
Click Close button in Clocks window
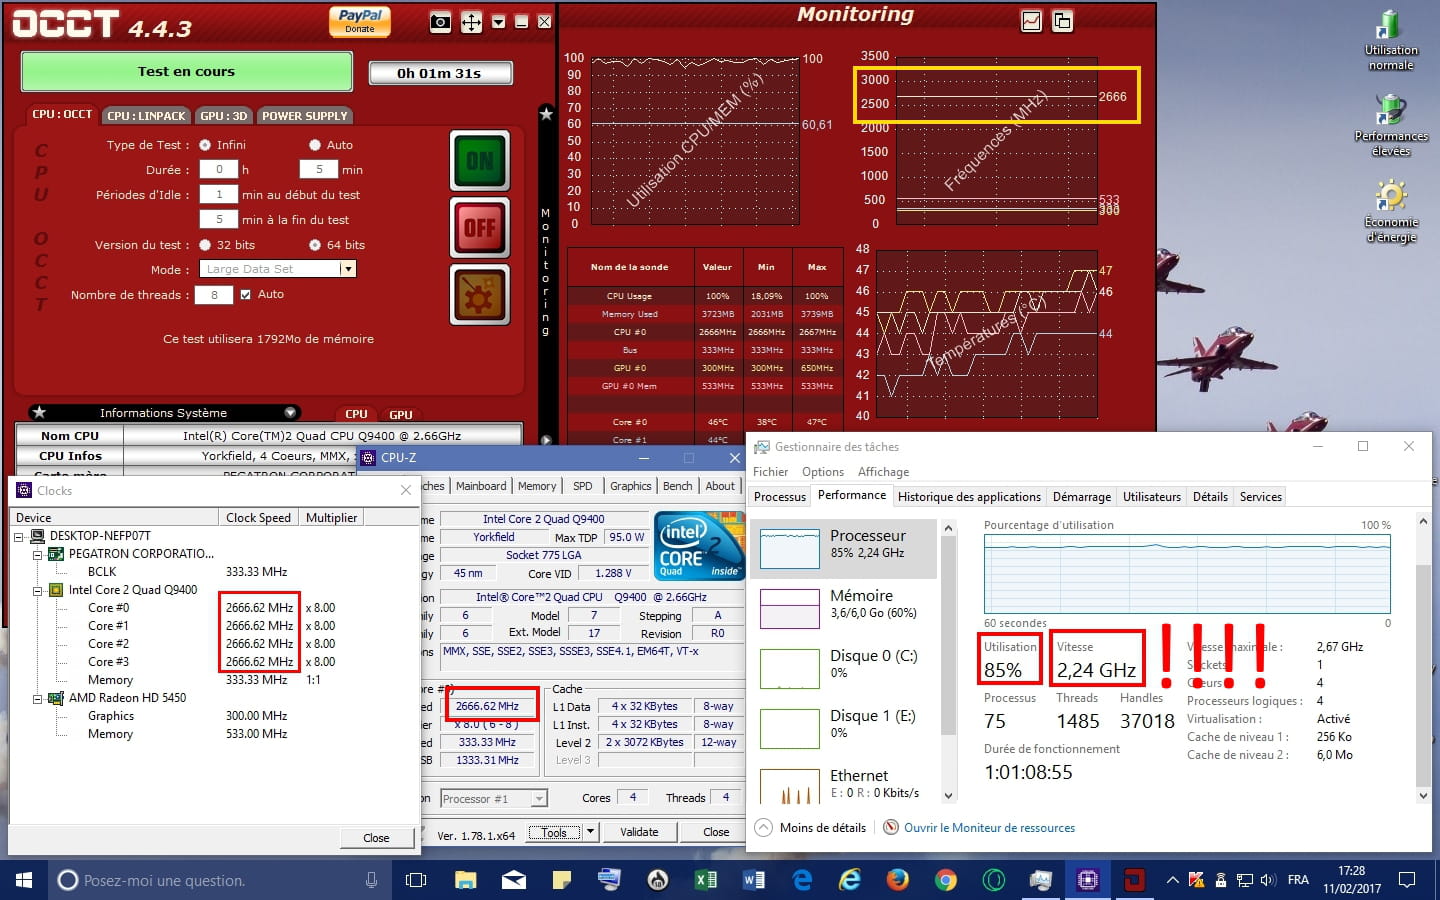coord(376,838)
